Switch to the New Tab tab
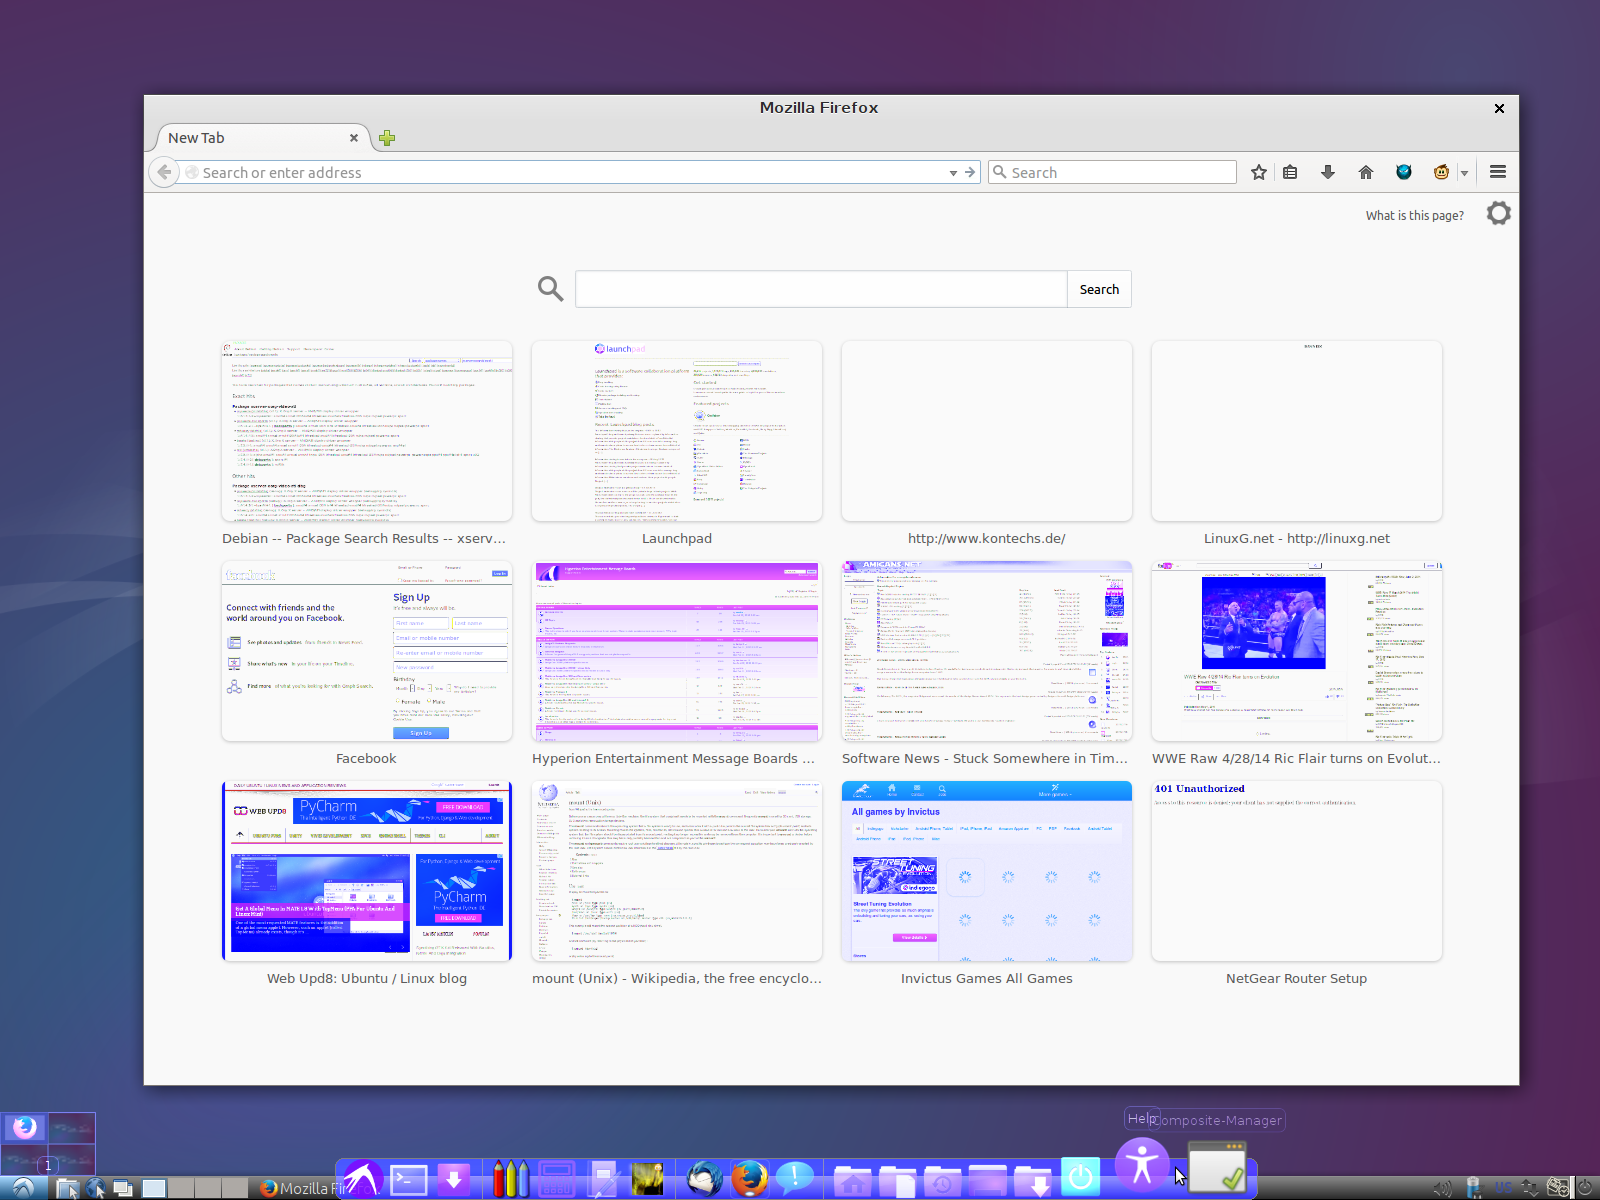Screen dimensions: 1600x1200 [x=250, y=138]
